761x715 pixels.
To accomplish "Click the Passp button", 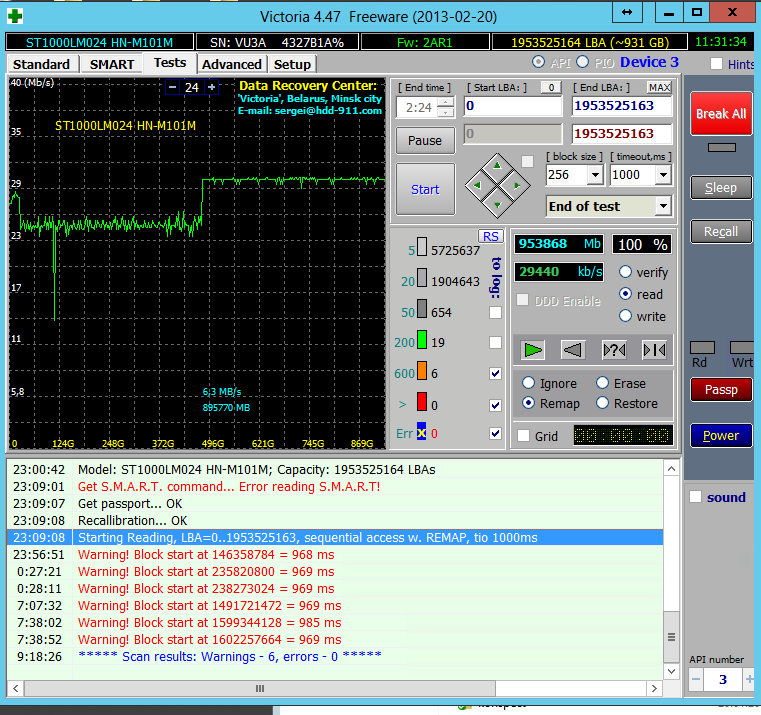I will pos(721,390).
